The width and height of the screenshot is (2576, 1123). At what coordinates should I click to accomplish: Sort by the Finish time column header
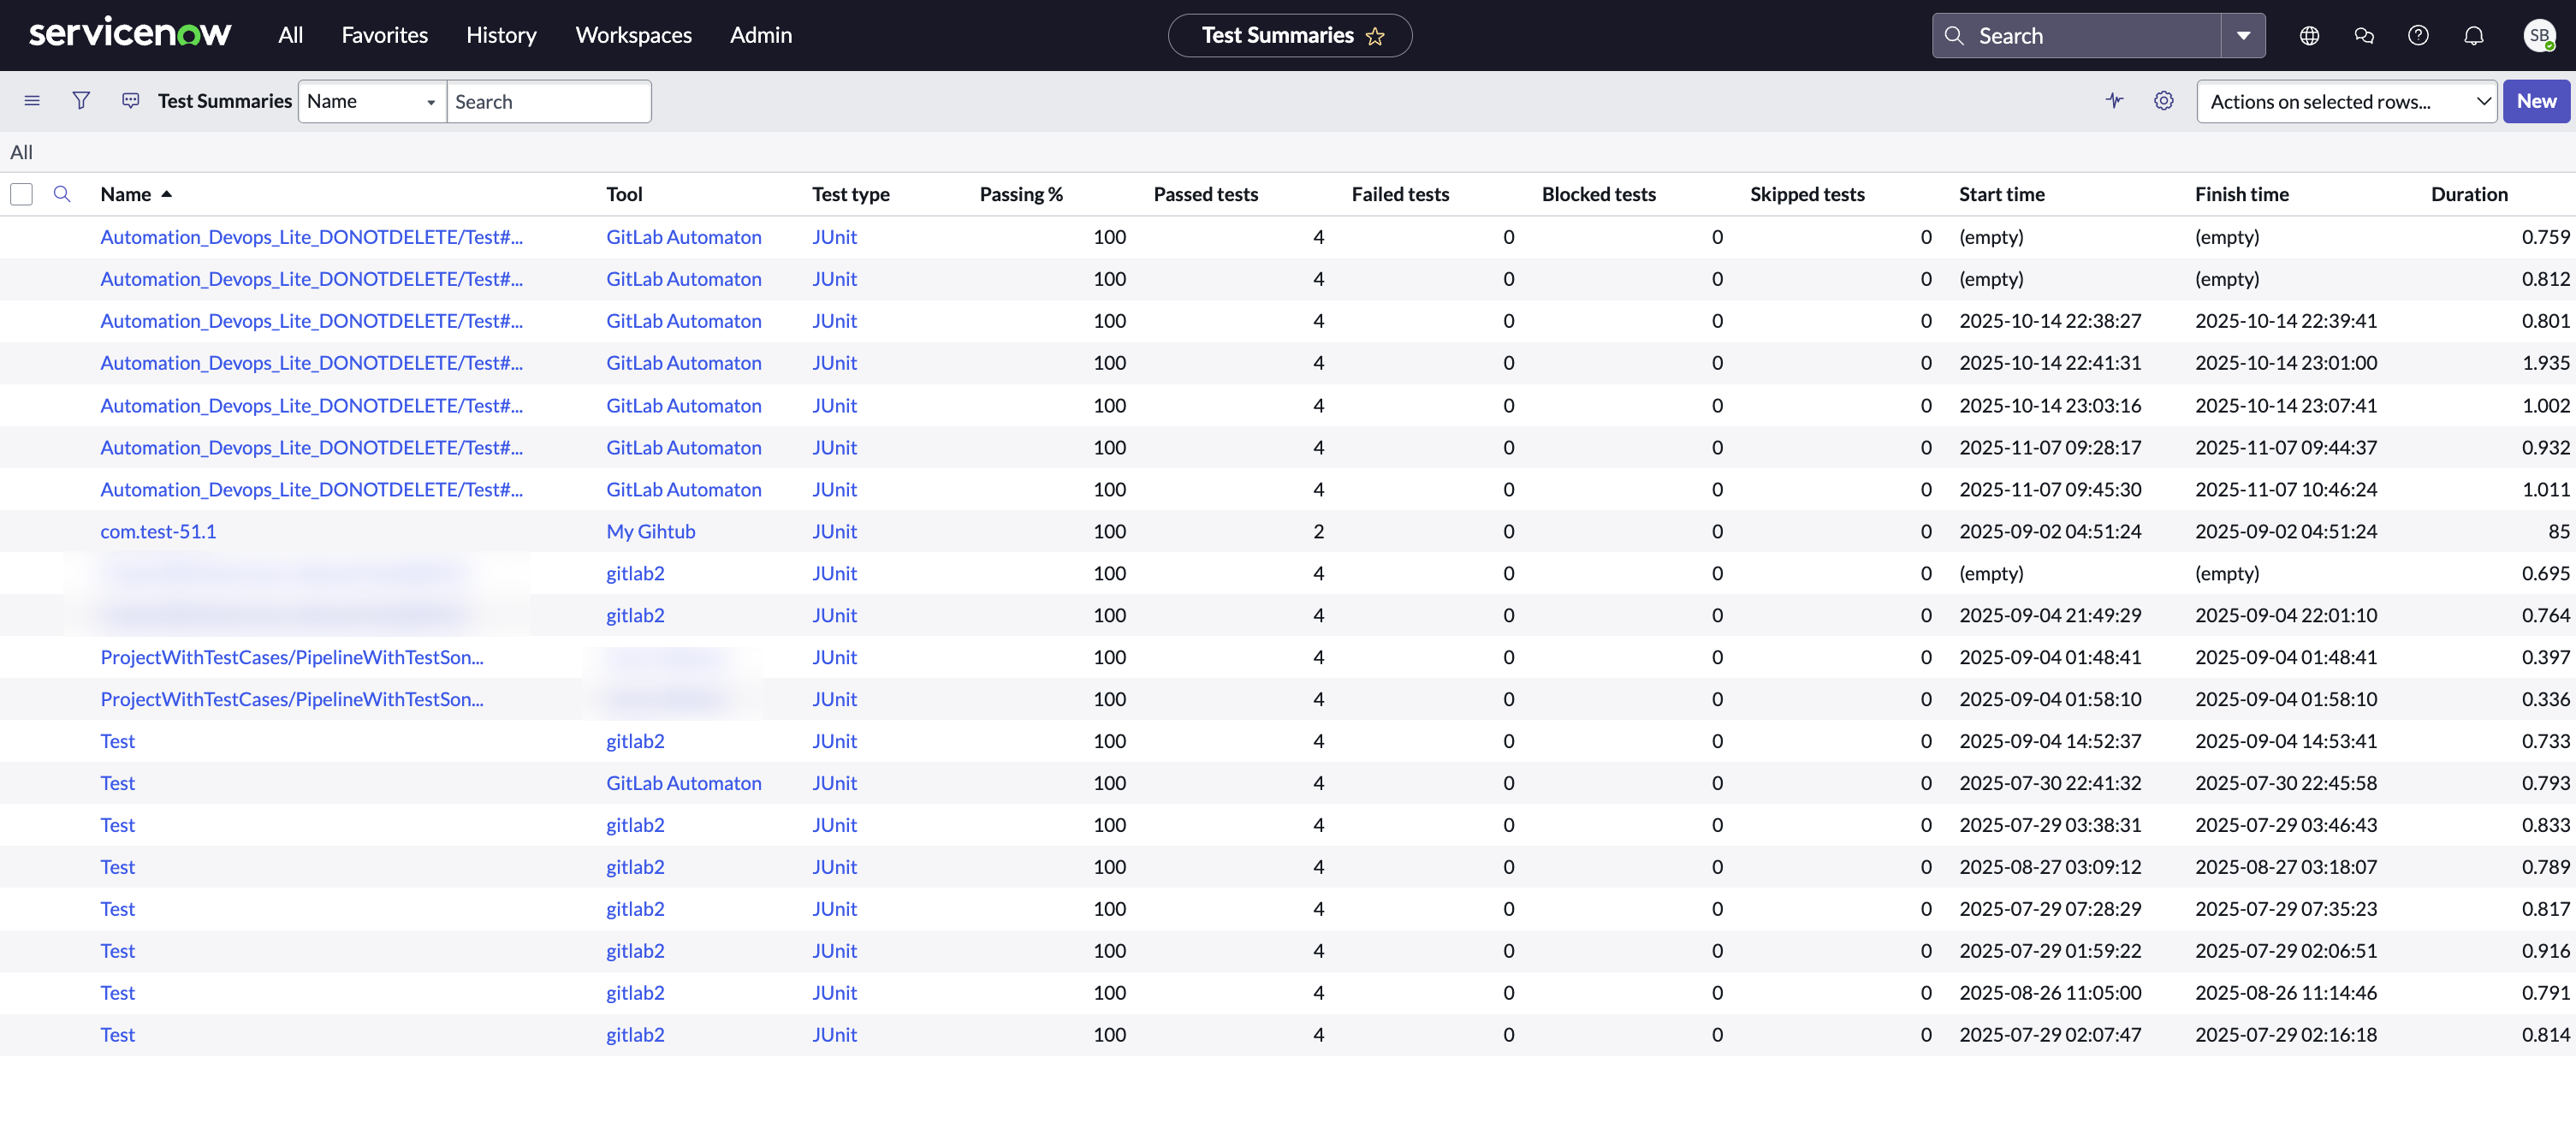(x=2241, y=194)
